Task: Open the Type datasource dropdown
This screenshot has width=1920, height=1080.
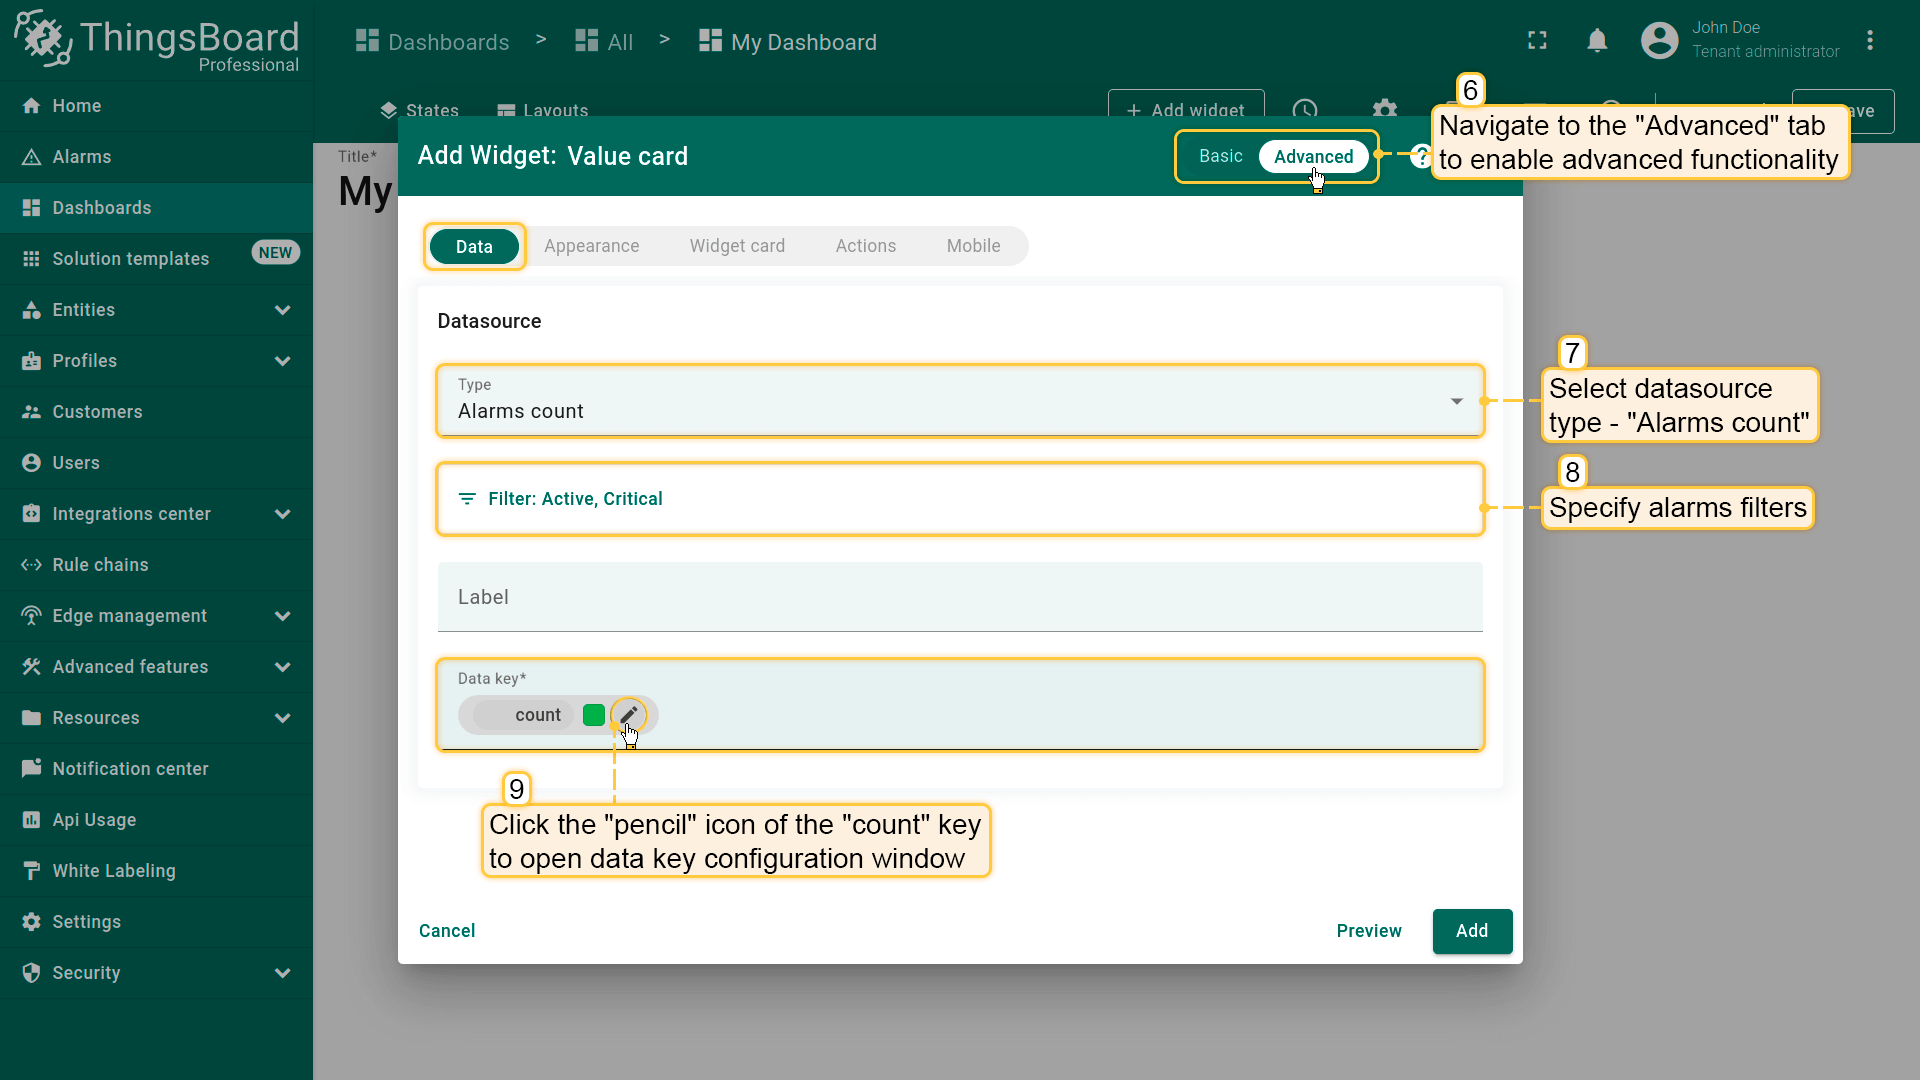Action: point(959,401)
